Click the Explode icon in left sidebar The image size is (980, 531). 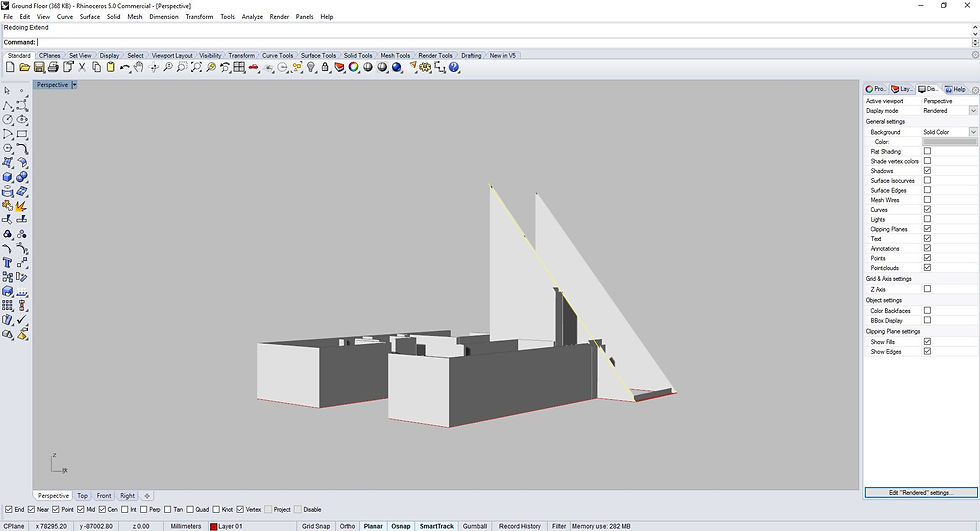click(x=22, y=206)
